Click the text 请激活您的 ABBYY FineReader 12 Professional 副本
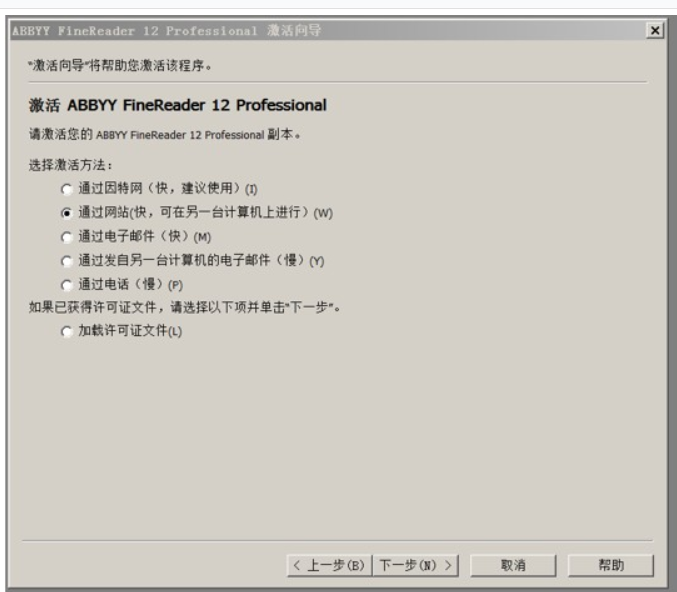The width and height of the screenshot is (677, 592). (165, 135)
